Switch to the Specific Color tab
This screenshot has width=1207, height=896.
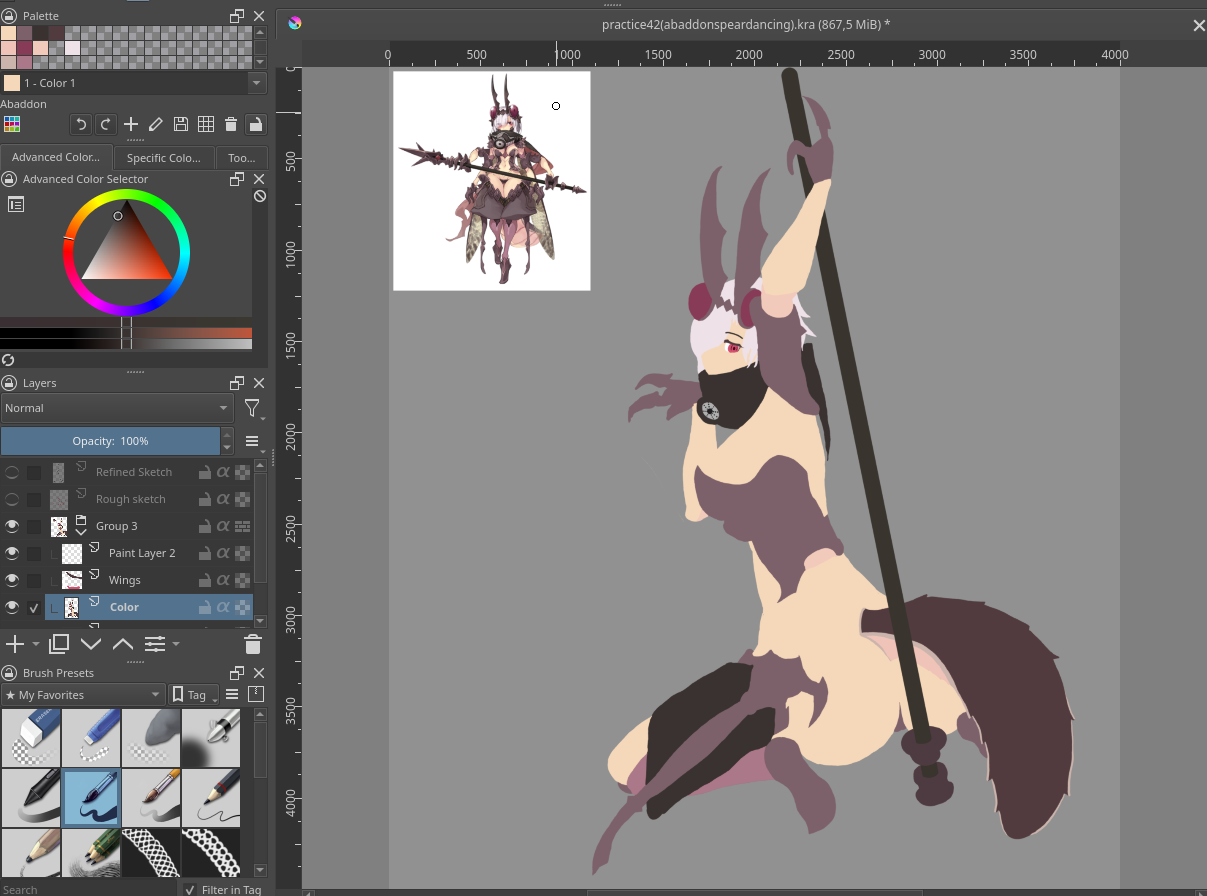163,158
